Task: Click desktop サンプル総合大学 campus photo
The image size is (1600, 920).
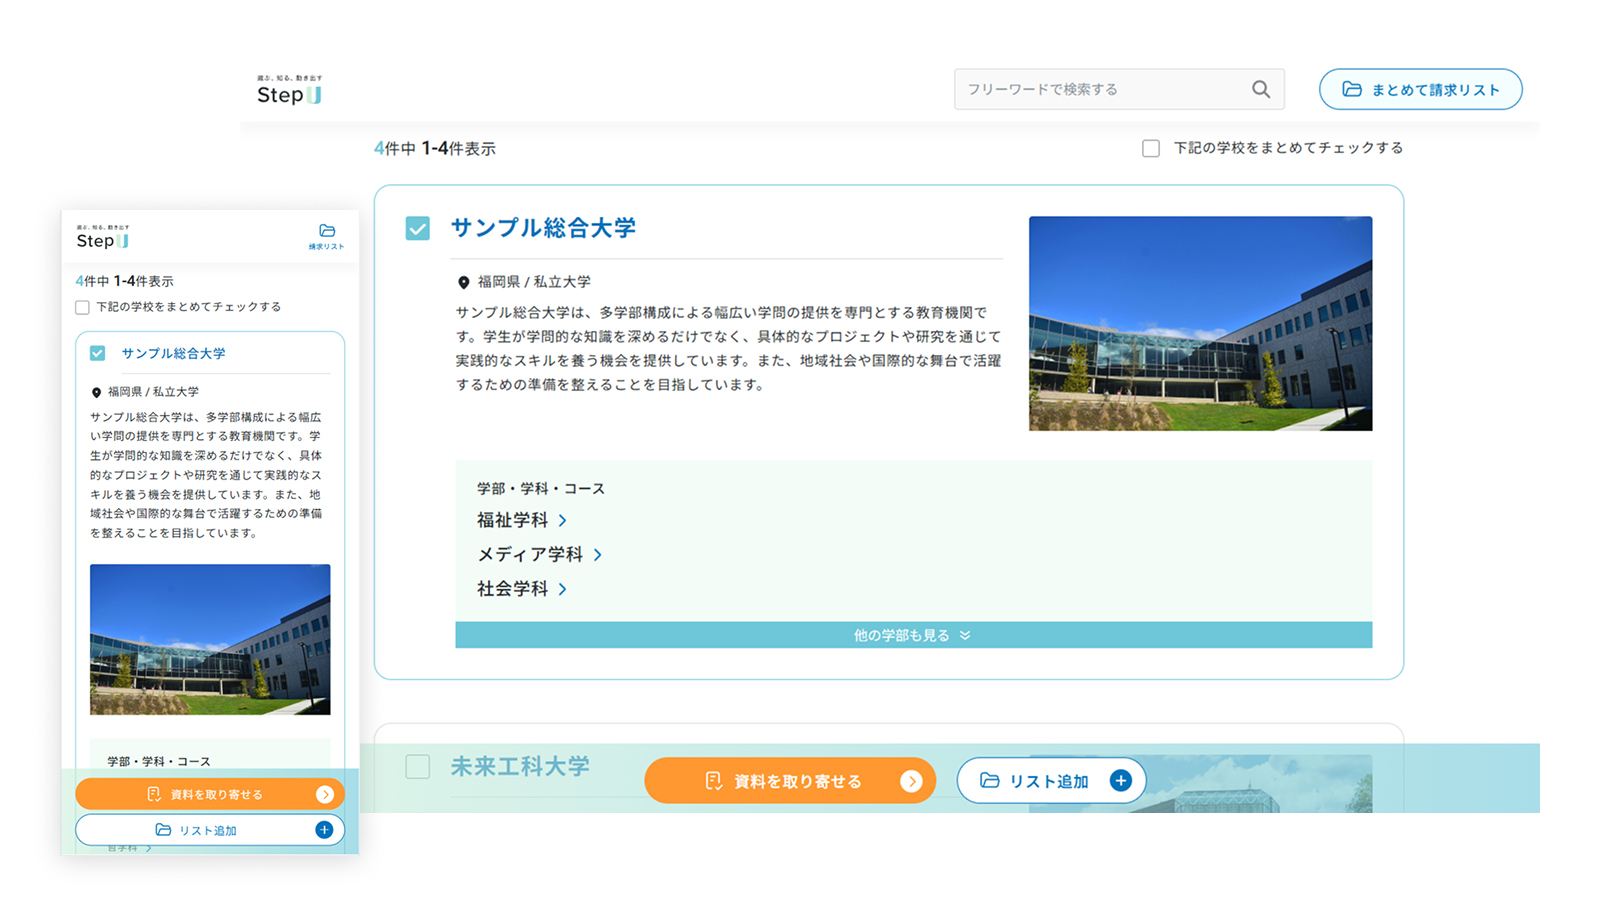Action: [x=1200, y=323]
